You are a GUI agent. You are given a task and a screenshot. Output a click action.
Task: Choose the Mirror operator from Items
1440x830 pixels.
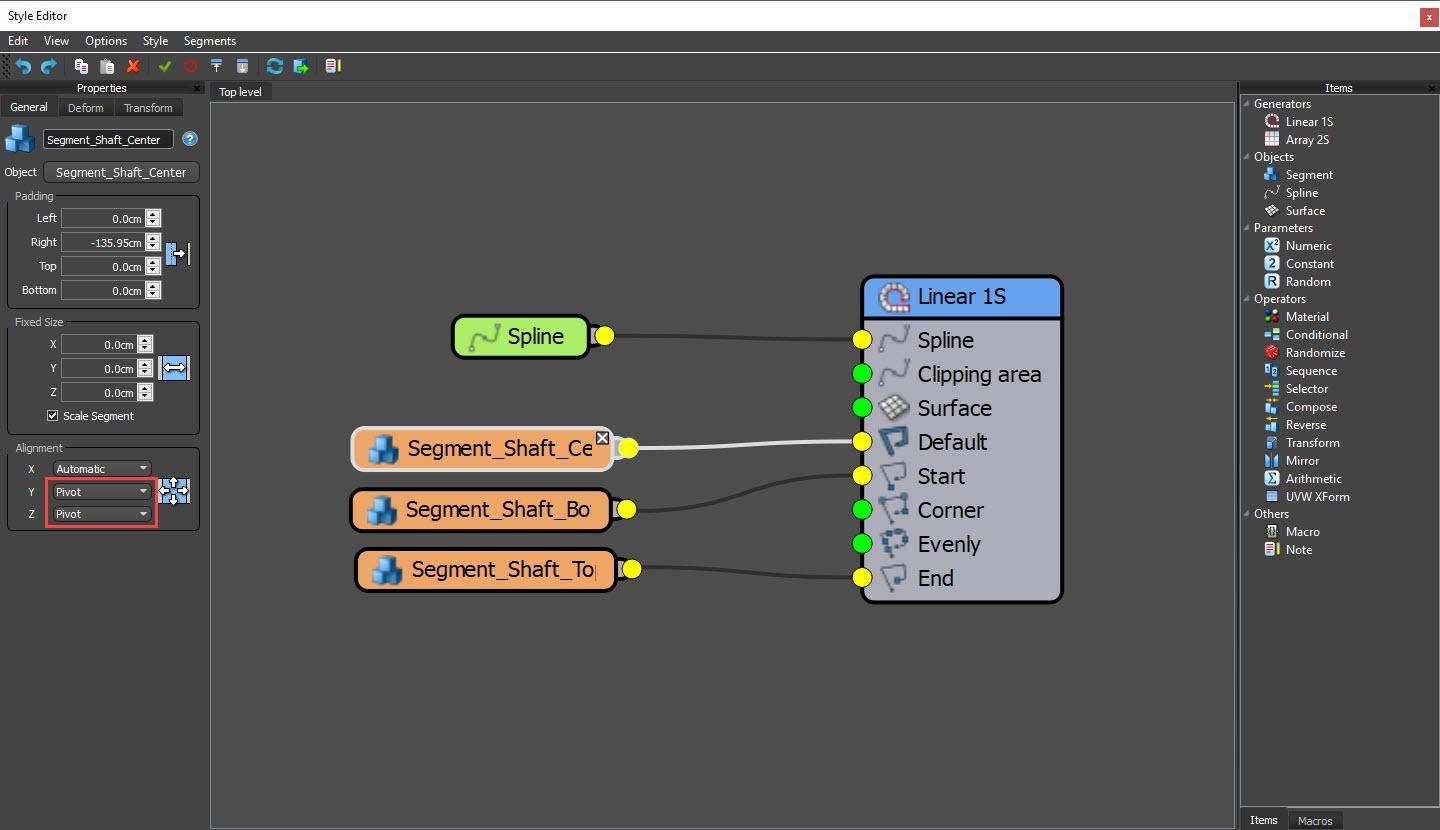pos(1302,460)
